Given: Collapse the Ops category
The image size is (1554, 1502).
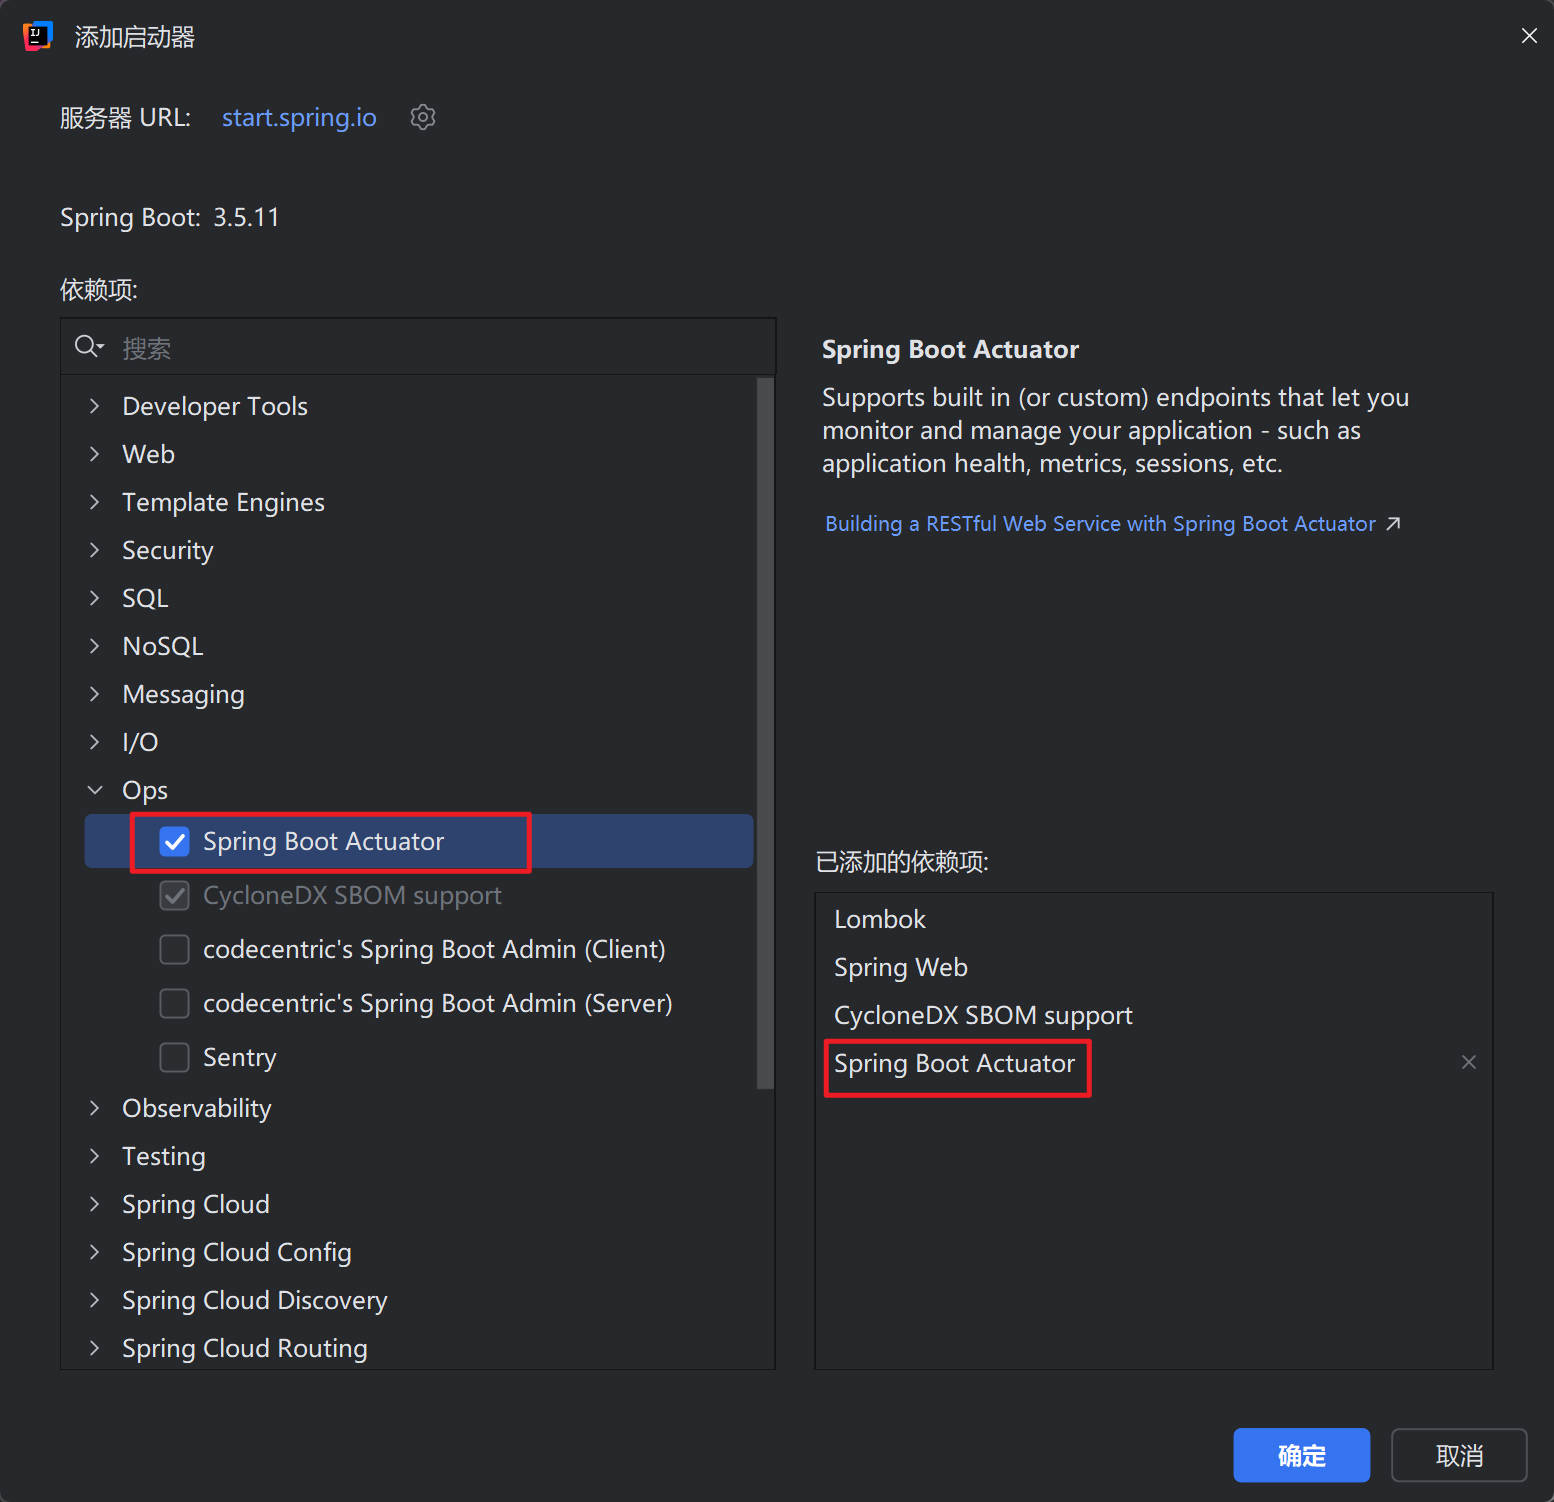Looking at the screenshot, I should [x=95, y=790].
